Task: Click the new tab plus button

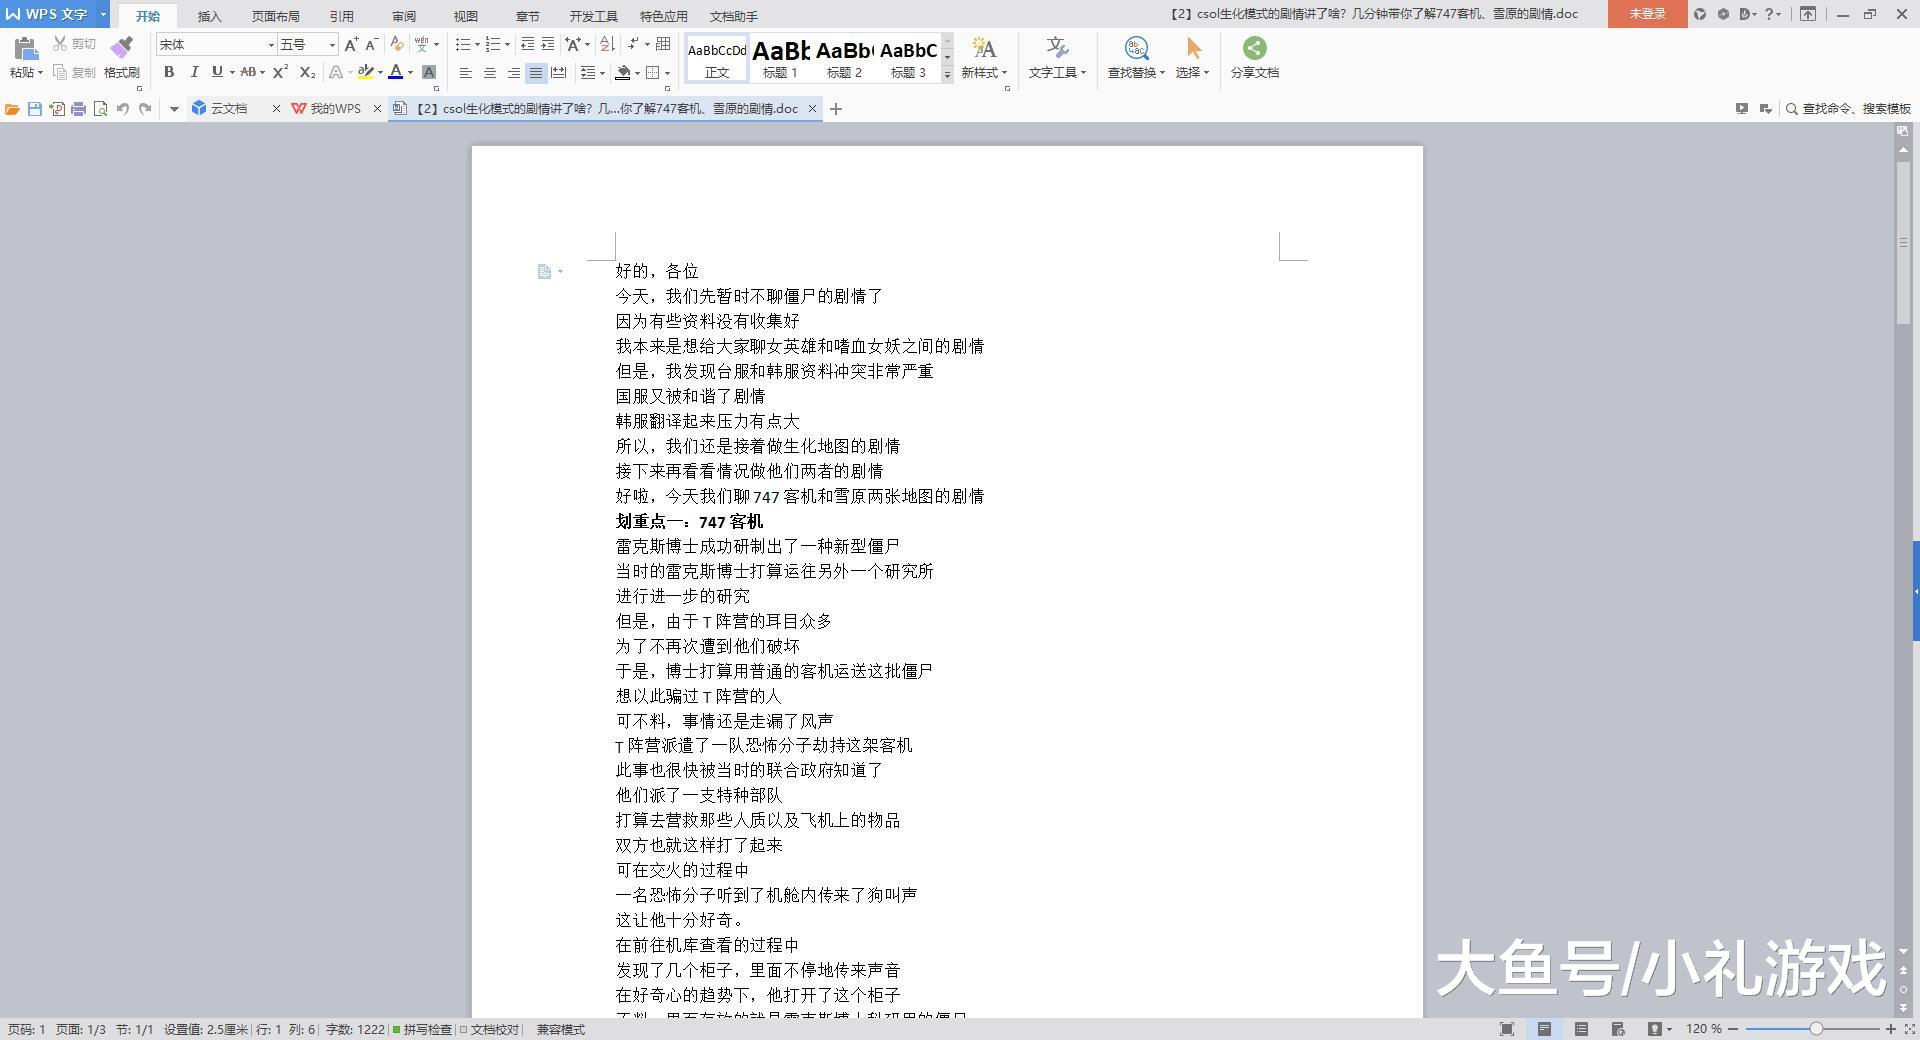Action: [836, 109]
